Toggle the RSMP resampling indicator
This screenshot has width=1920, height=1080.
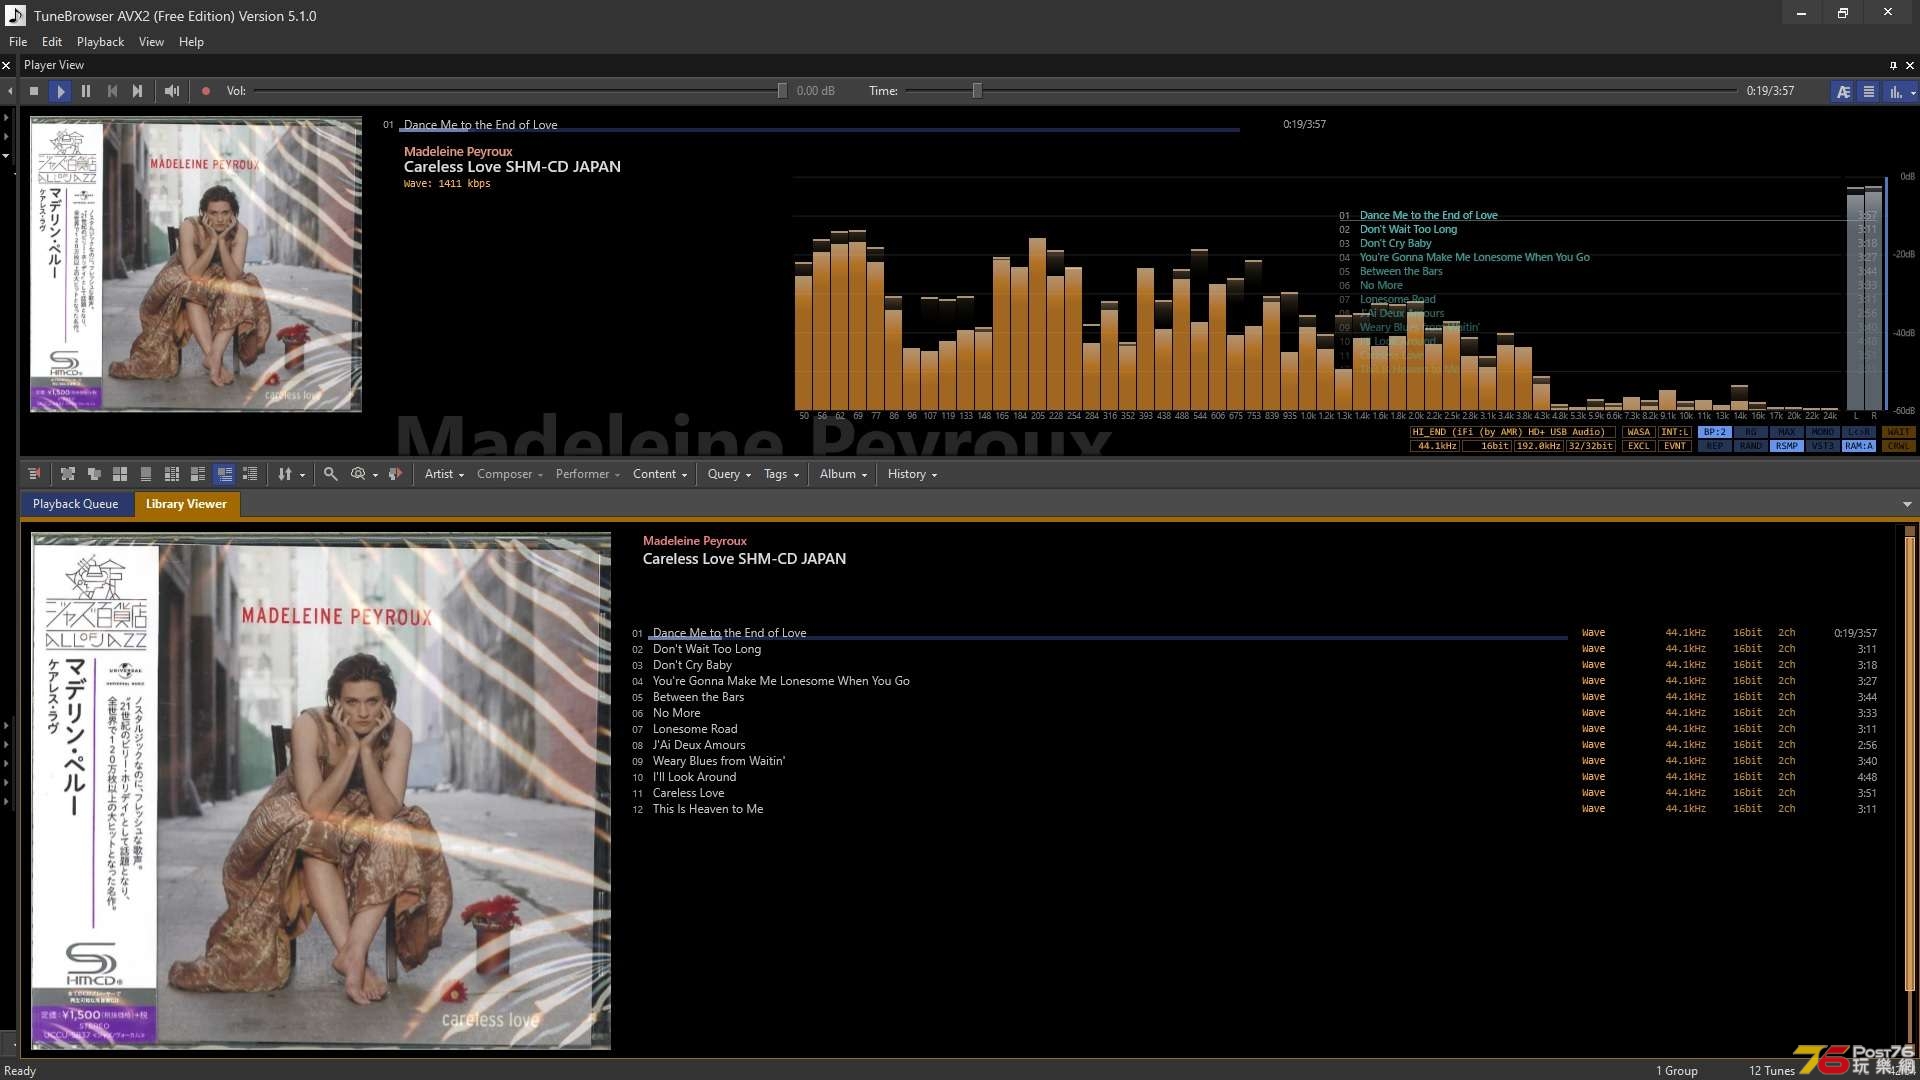(1787, 446)
